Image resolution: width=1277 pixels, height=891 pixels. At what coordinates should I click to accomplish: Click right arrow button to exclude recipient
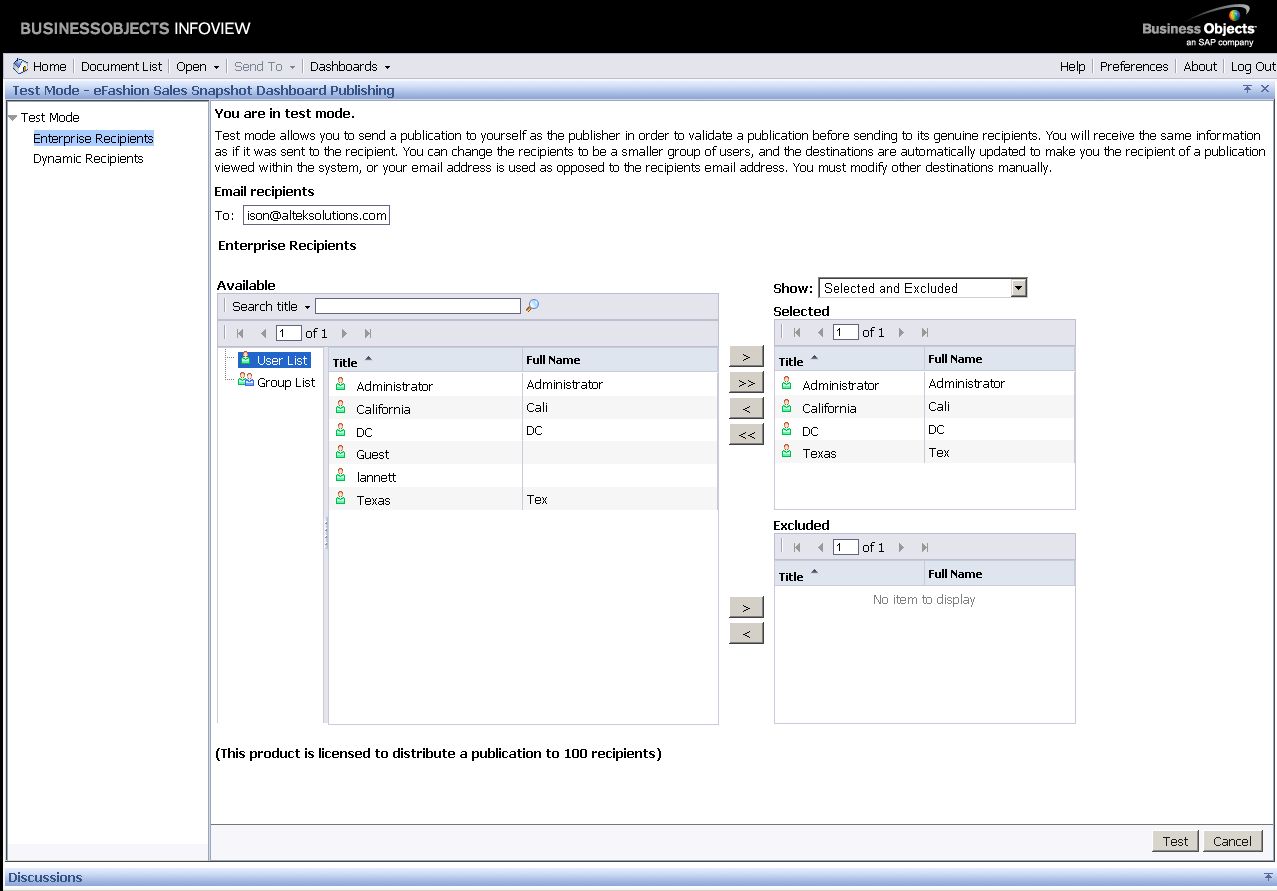tap(746, 607)
